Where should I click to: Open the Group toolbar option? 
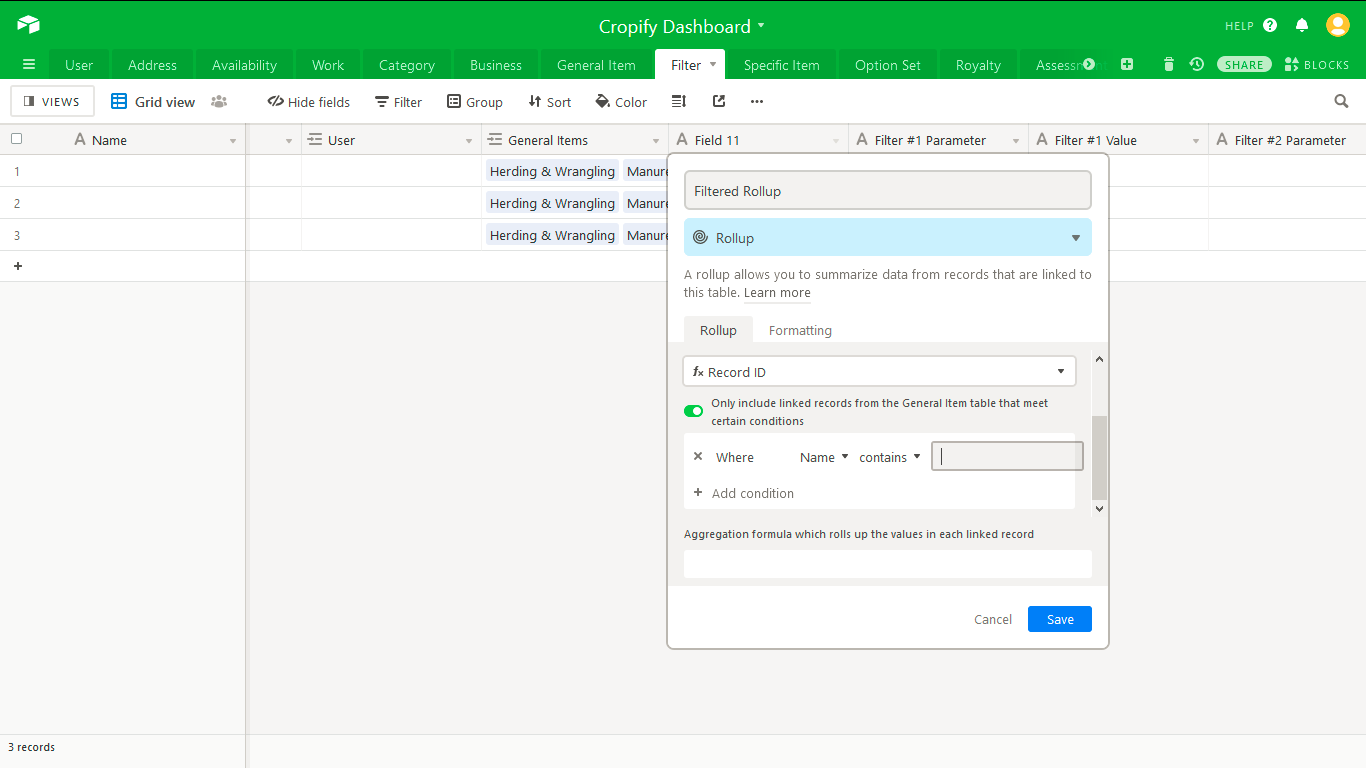(475, 102)
